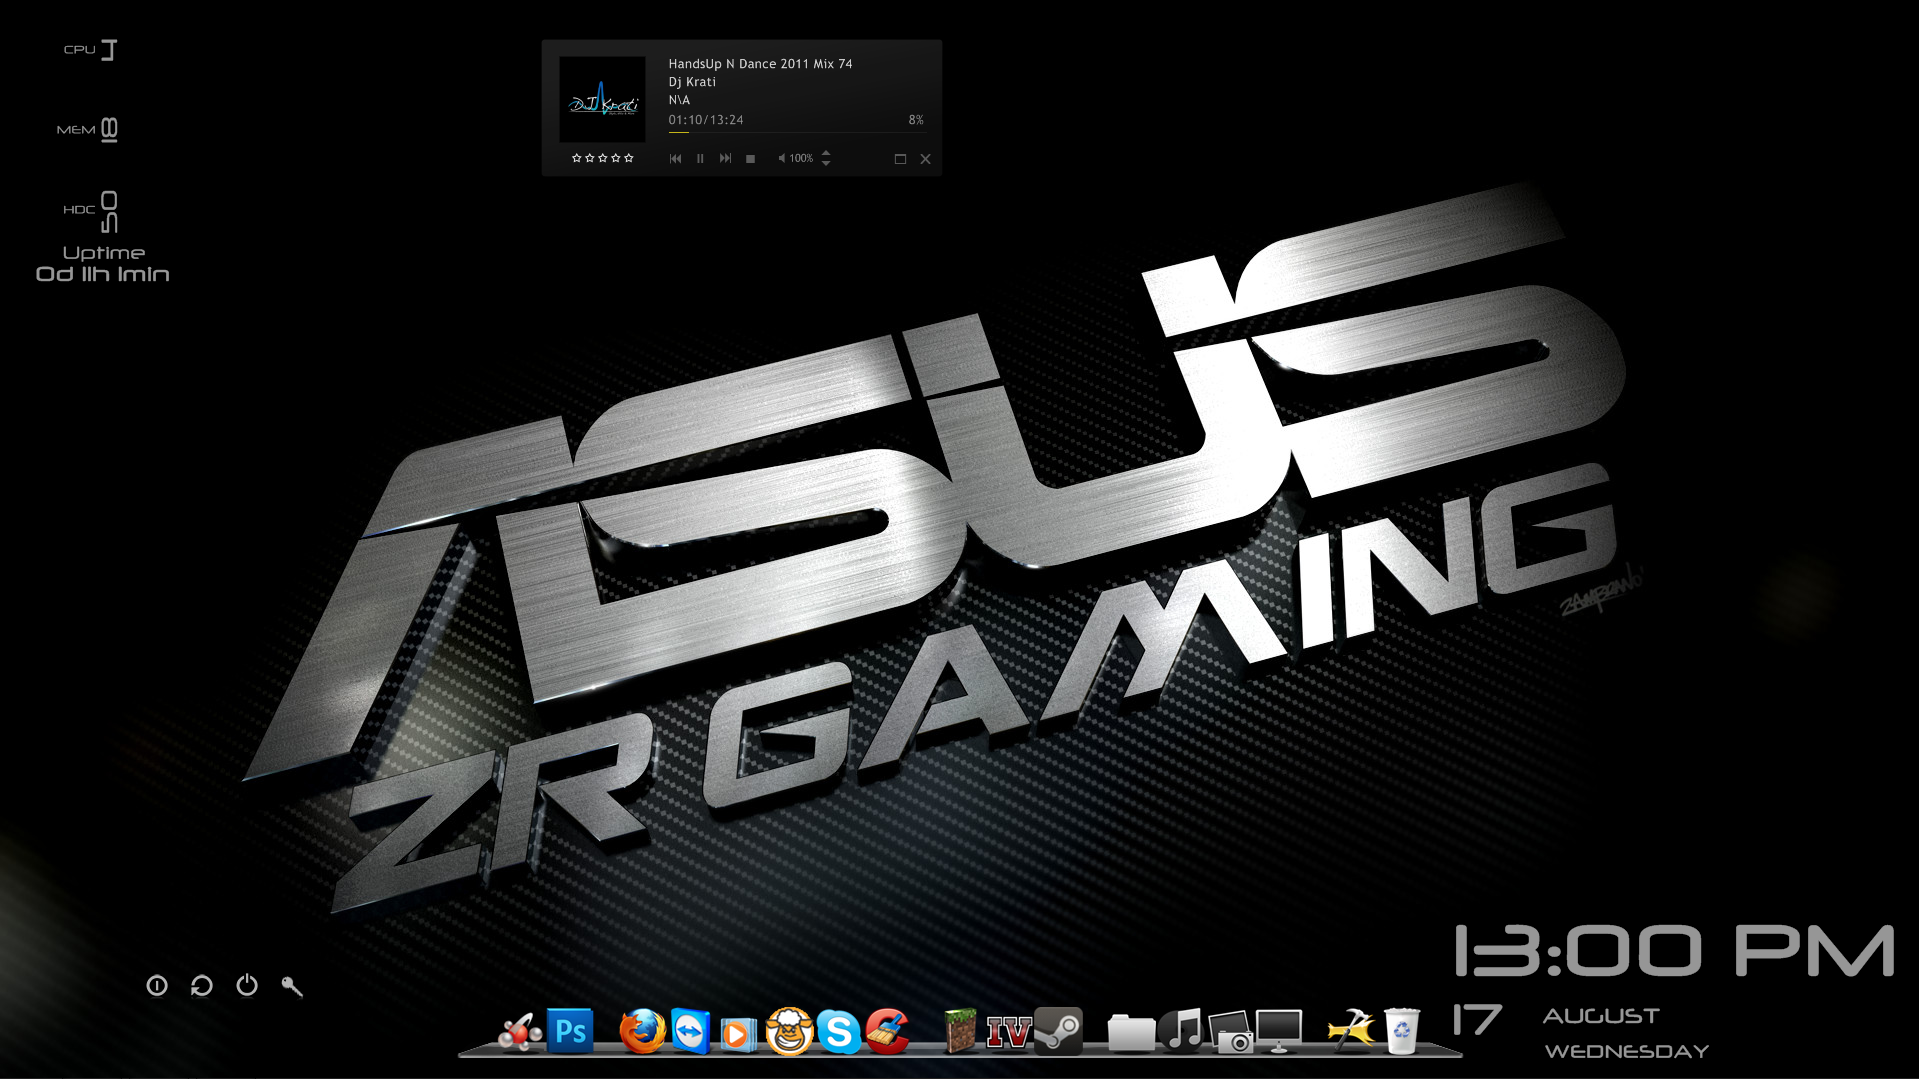Open Steam from the dock
Screen dimensions: 1919x1079
1058,1031
